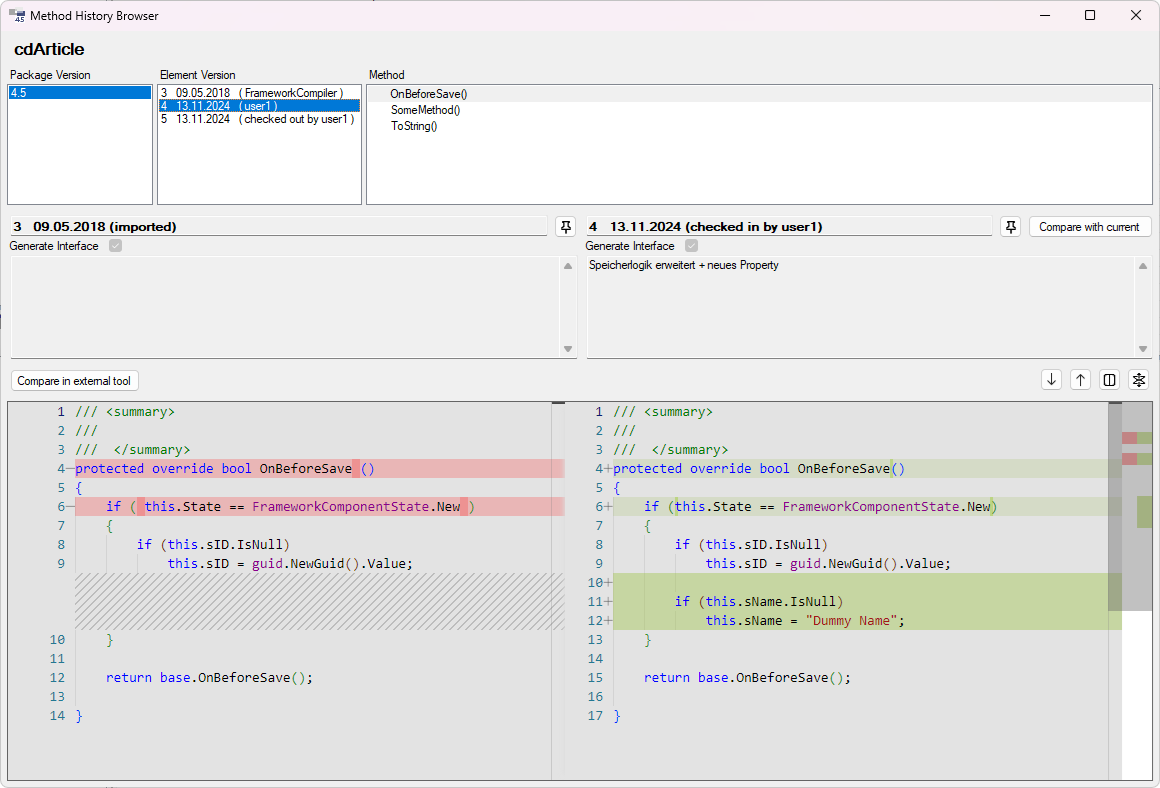Click right diff line 6 plus marker
Screen dimensions: 1160x788
(608, 507)
